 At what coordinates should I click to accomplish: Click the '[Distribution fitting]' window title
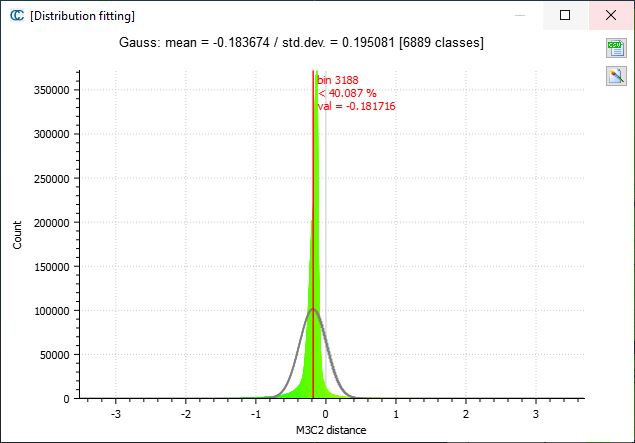coord(83,16)
